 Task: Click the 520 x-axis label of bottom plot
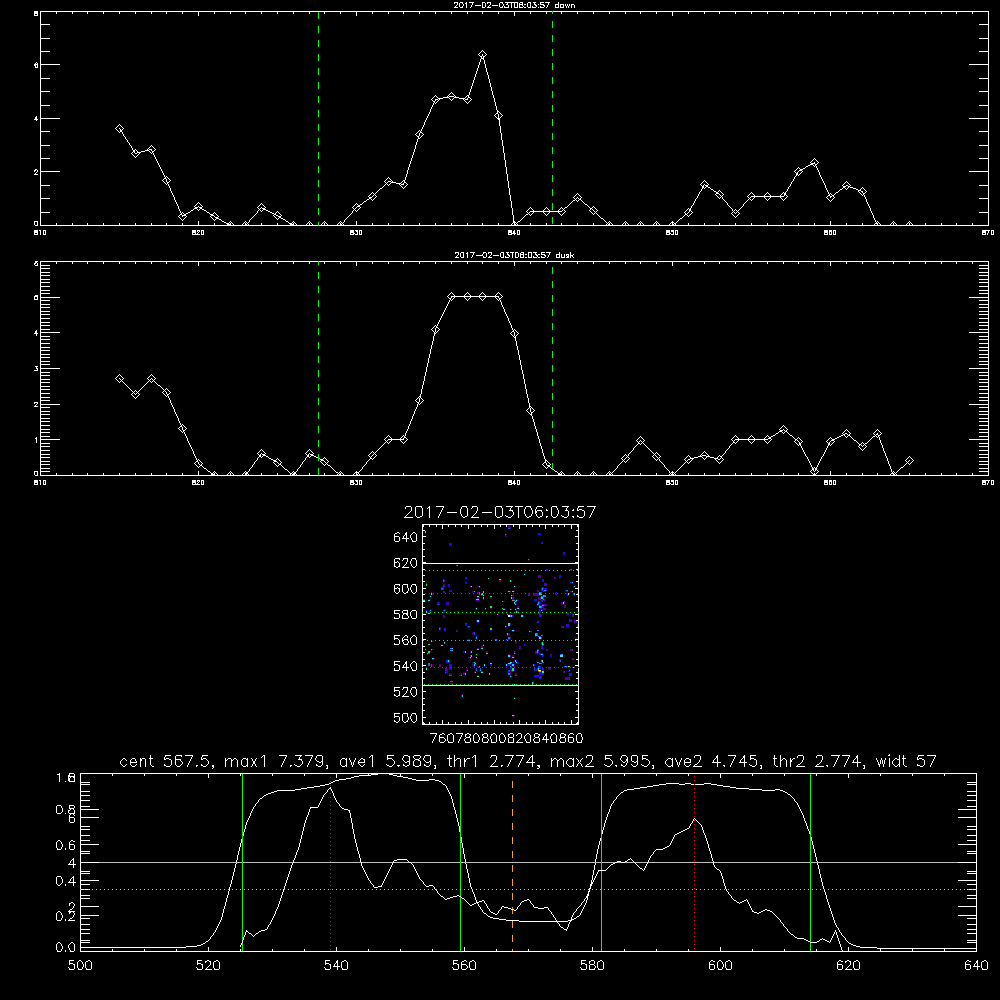point(208,966)
